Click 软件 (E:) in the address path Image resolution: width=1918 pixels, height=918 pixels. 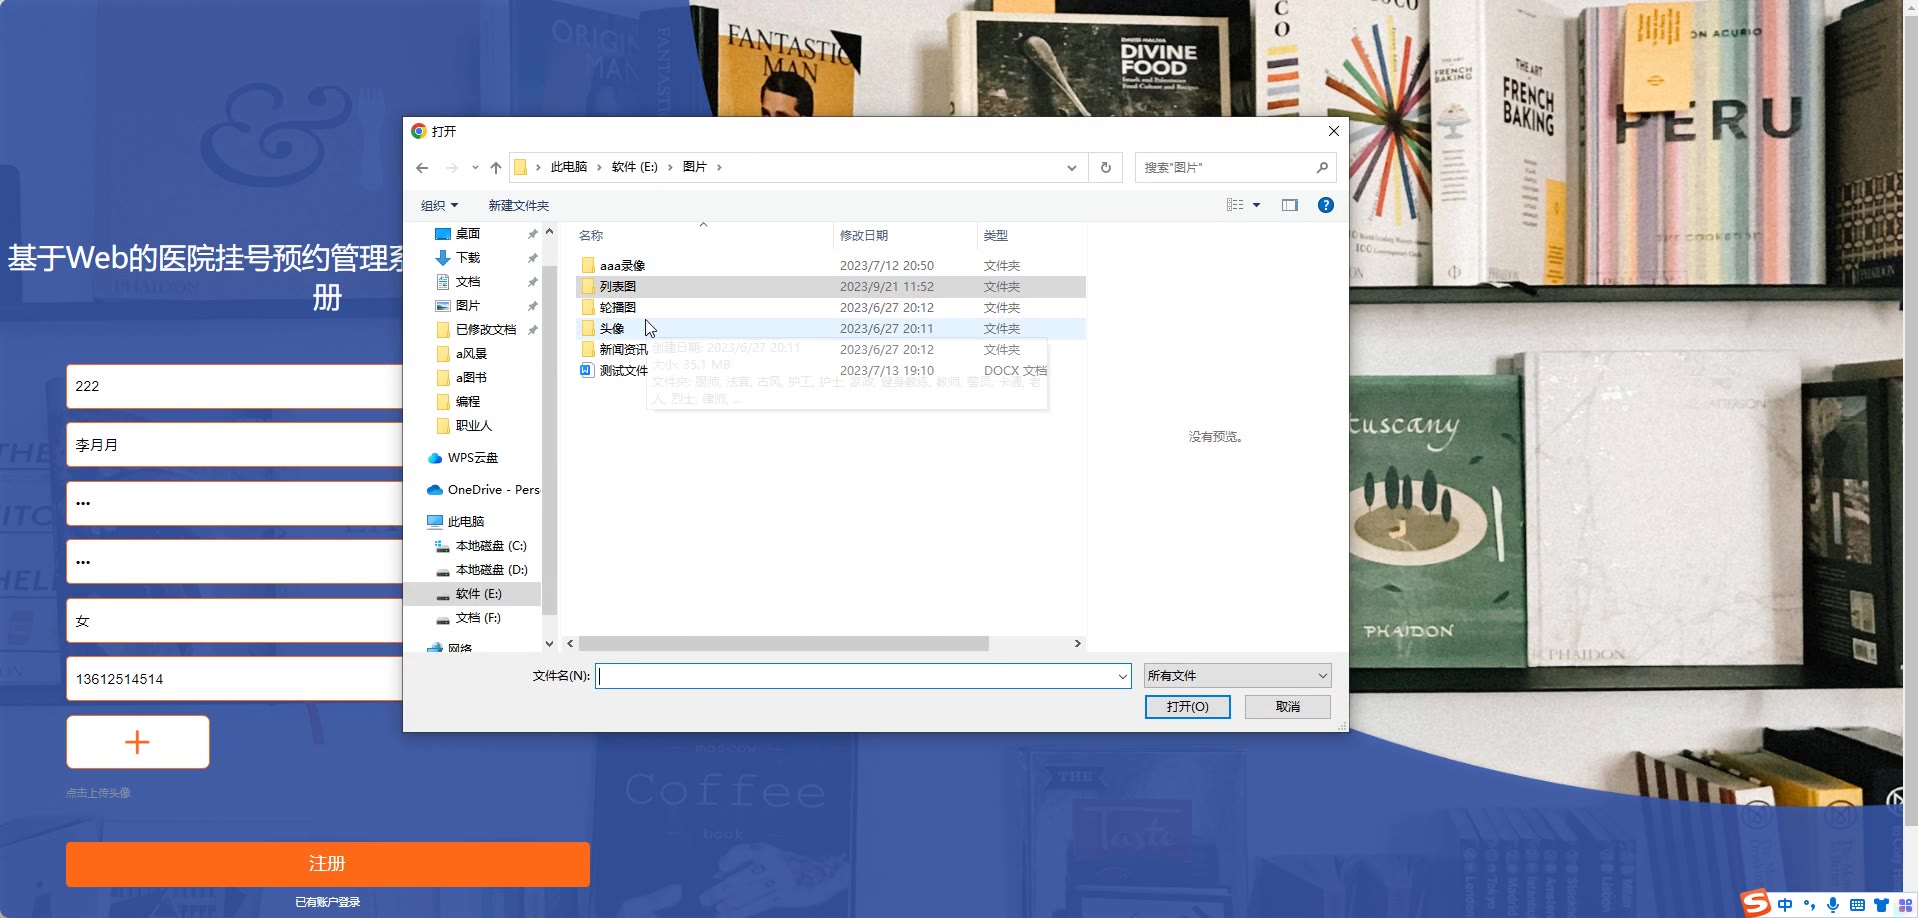[634, 167]
